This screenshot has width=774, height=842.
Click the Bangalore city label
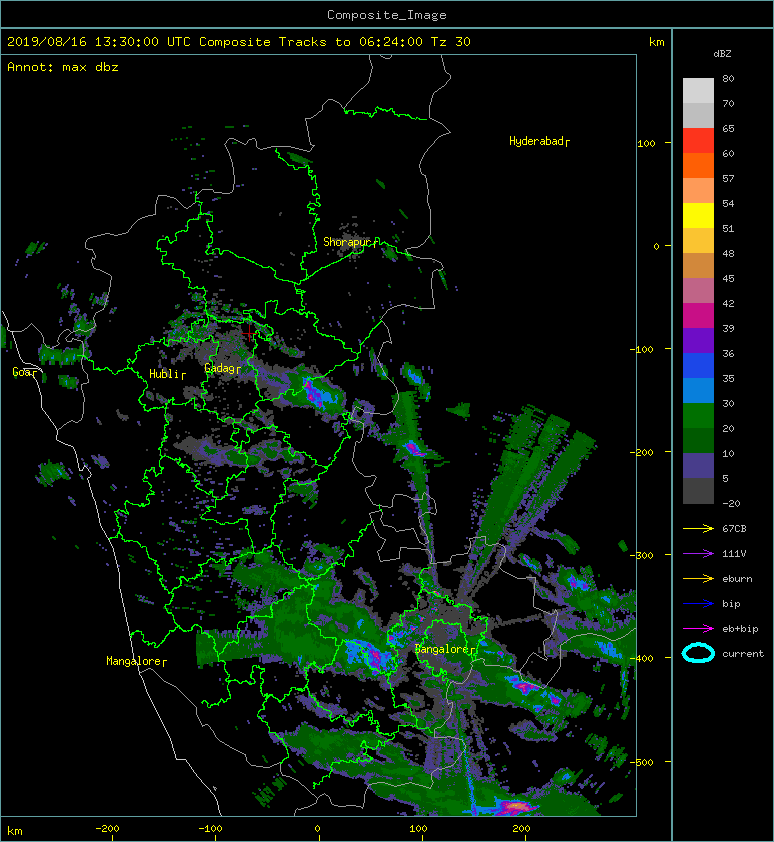(x=445, y=649)
